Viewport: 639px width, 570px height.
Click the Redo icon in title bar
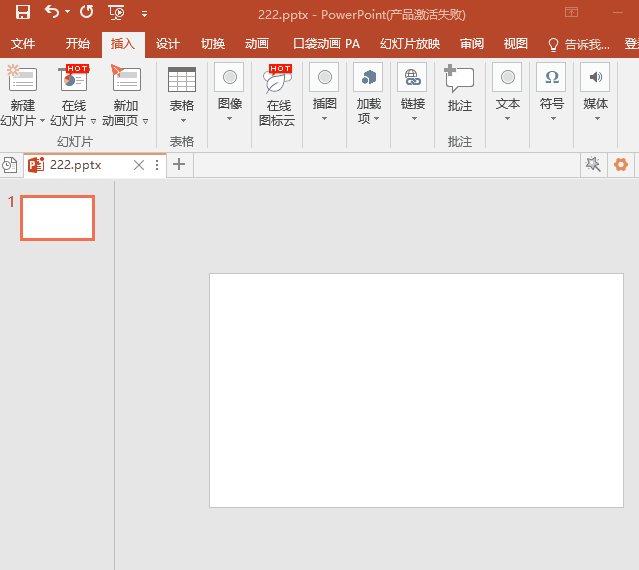tap(86, 13)
